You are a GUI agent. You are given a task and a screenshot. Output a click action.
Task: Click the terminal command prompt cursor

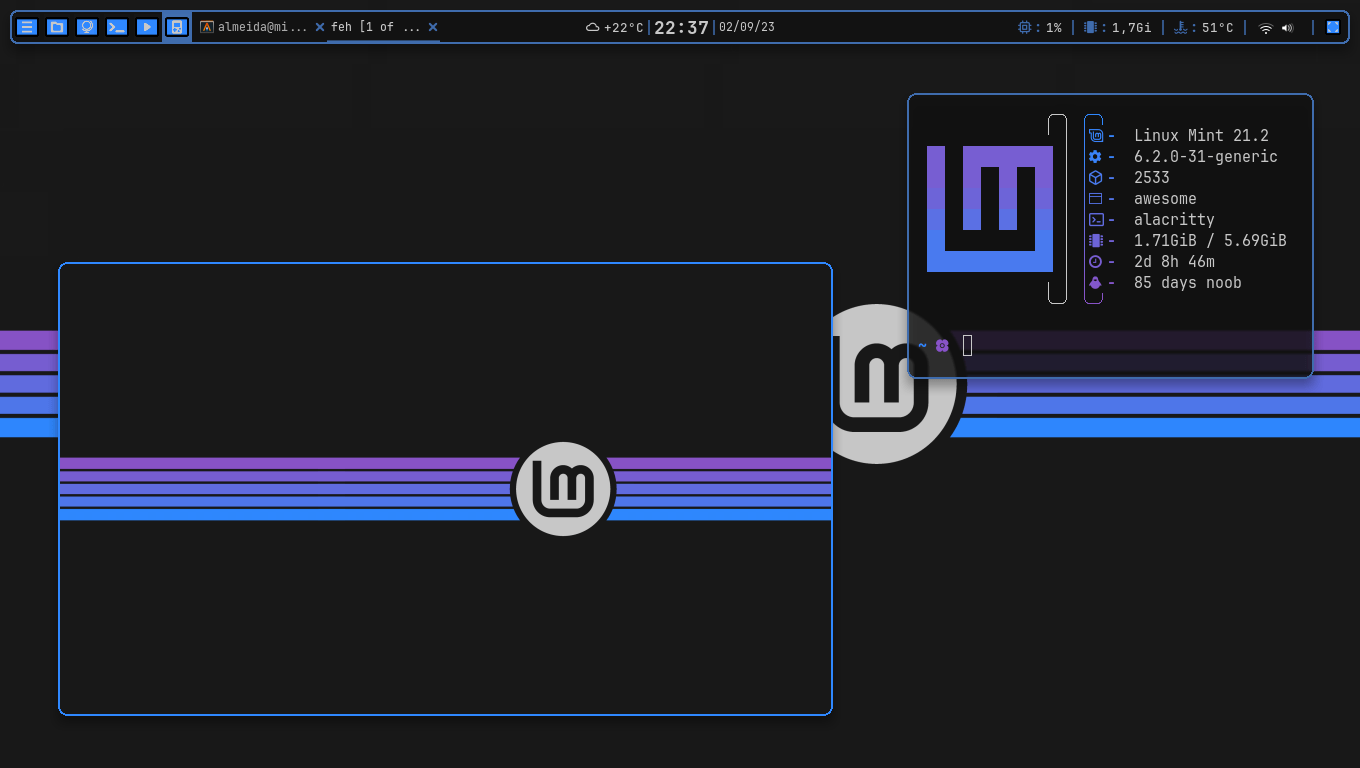[967, 345]
